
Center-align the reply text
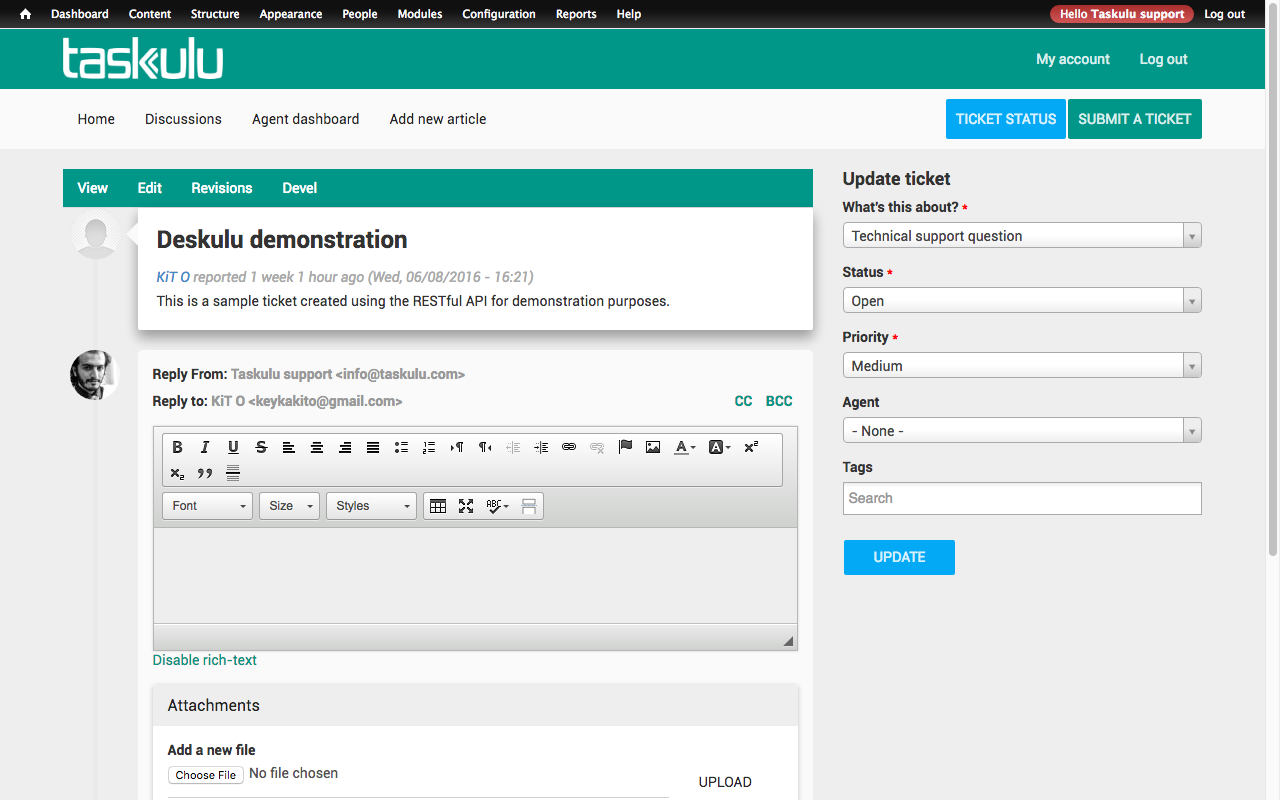coord(317,447)
